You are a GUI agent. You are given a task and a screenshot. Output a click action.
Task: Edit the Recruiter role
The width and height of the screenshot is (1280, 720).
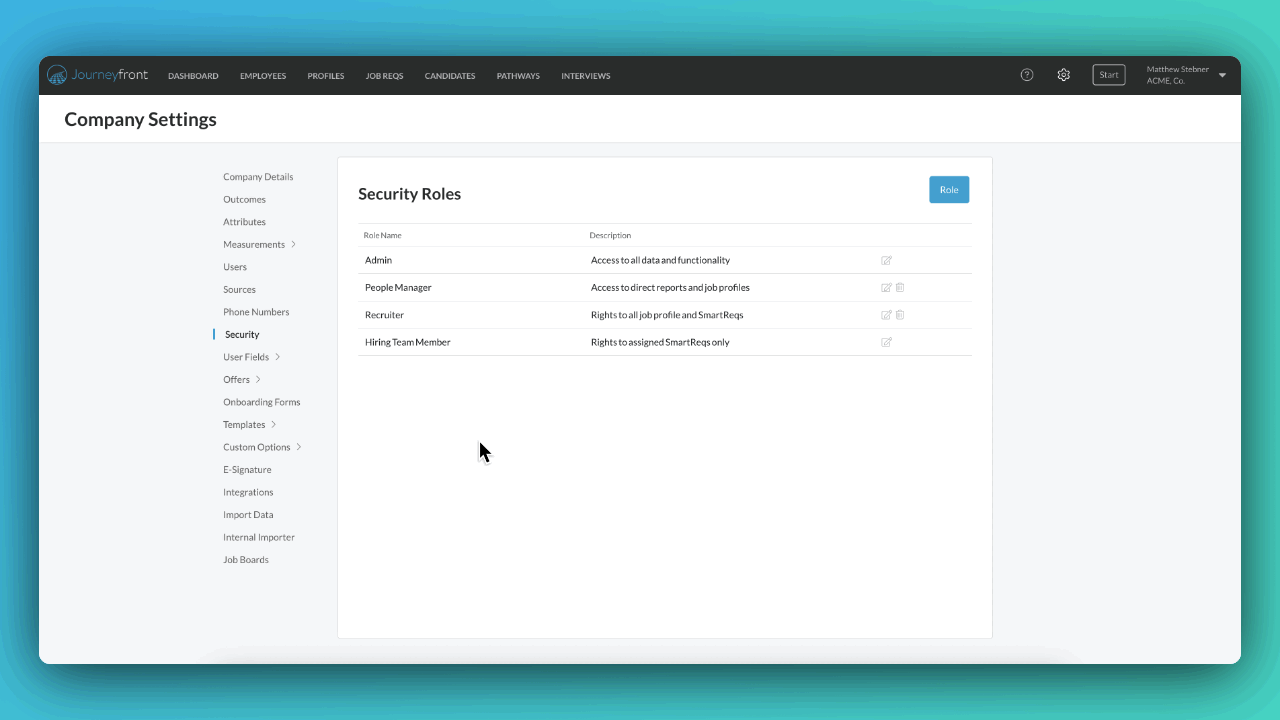pos(886,314)
